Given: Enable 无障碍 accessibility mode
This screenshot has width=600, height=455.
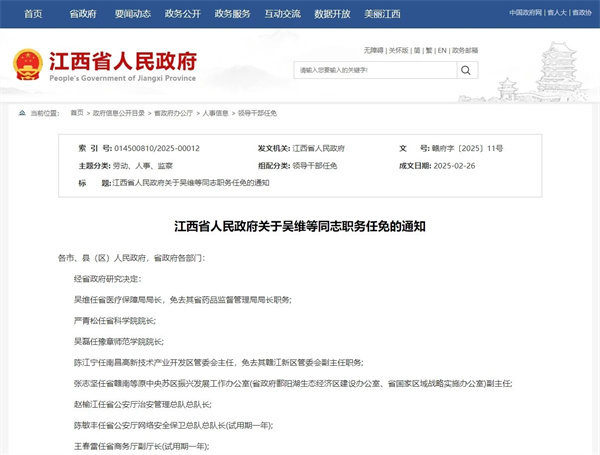Looking at the screenshot, I should click(374, 49).
